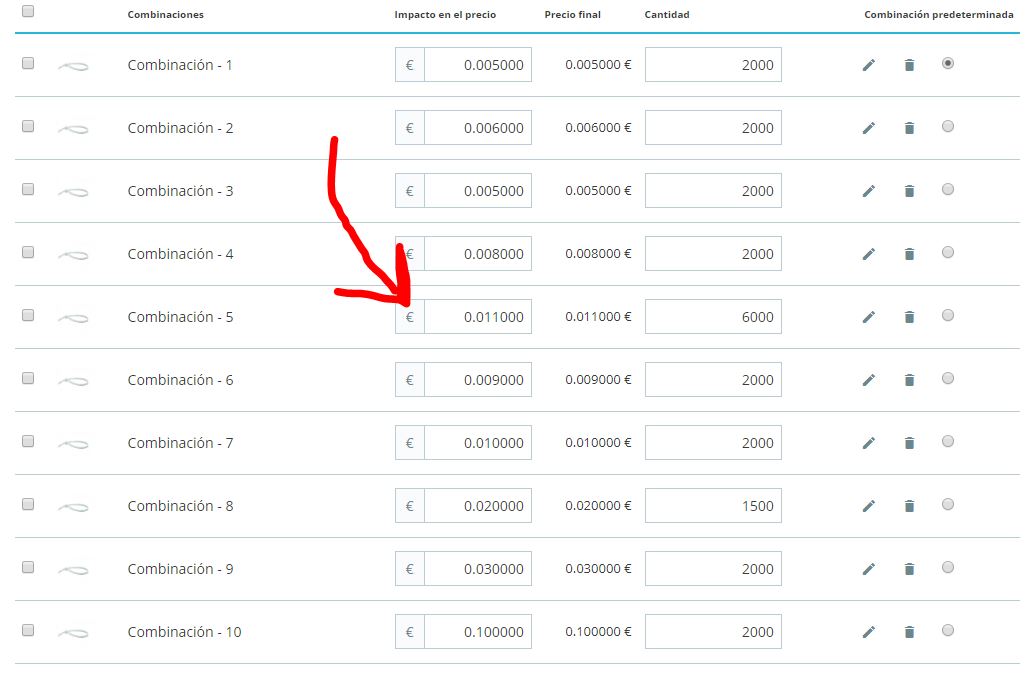1036x697 pixels.
Task: Focus quantity field of Combinación - 1
Action: coord(713,65)
